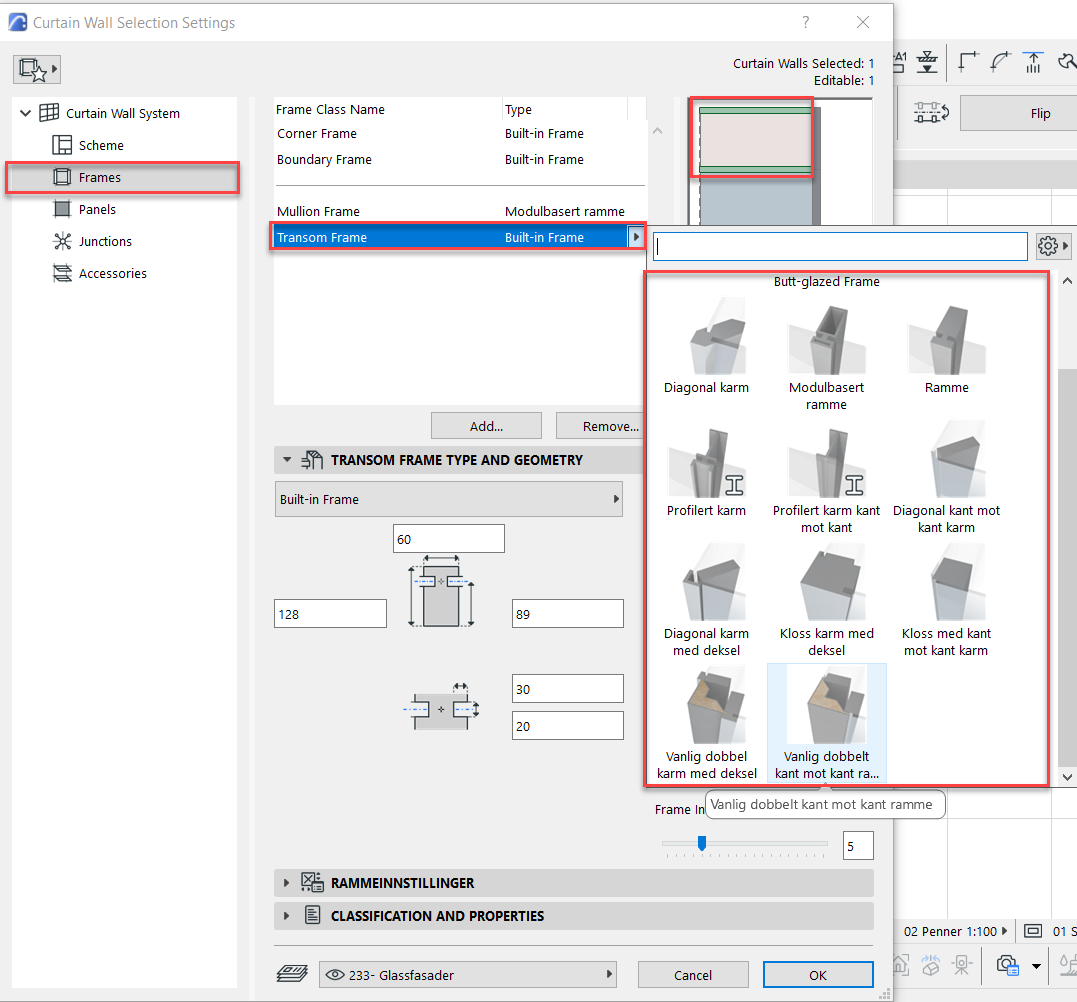Click the gravity icon in background toolbar
Image resolution: width=1077 pixels, height=1002 pixels.
927,62
